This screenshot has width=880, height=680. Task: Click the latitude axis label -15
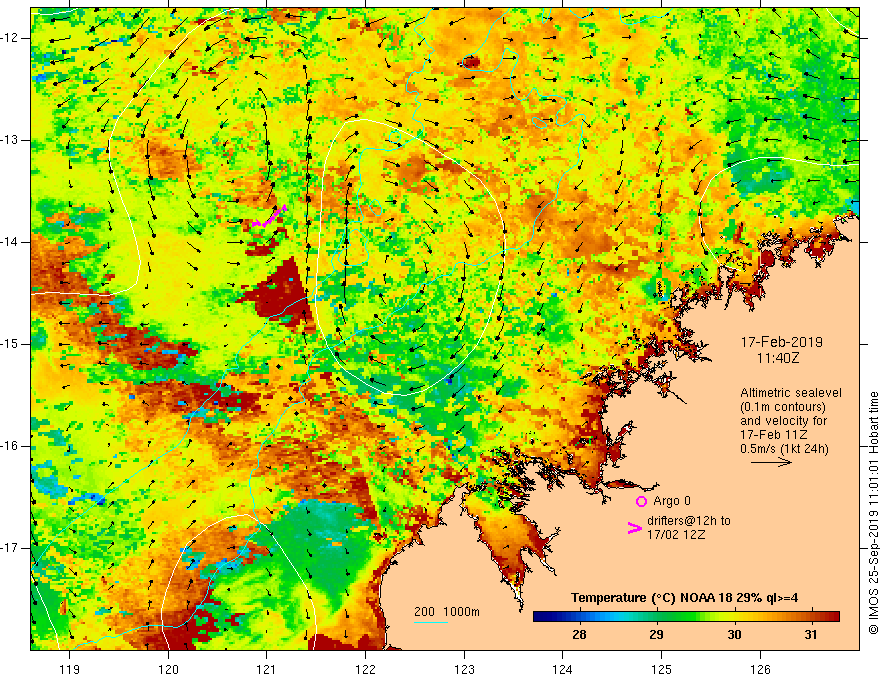pos(10,344)
